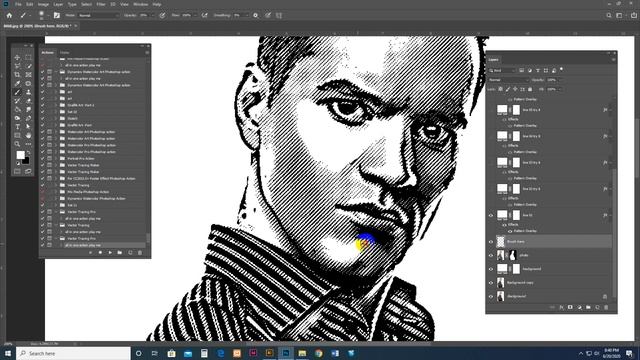640x360 pixels.
Task: Hide the Background copy layer
Action: pos(491,283)
